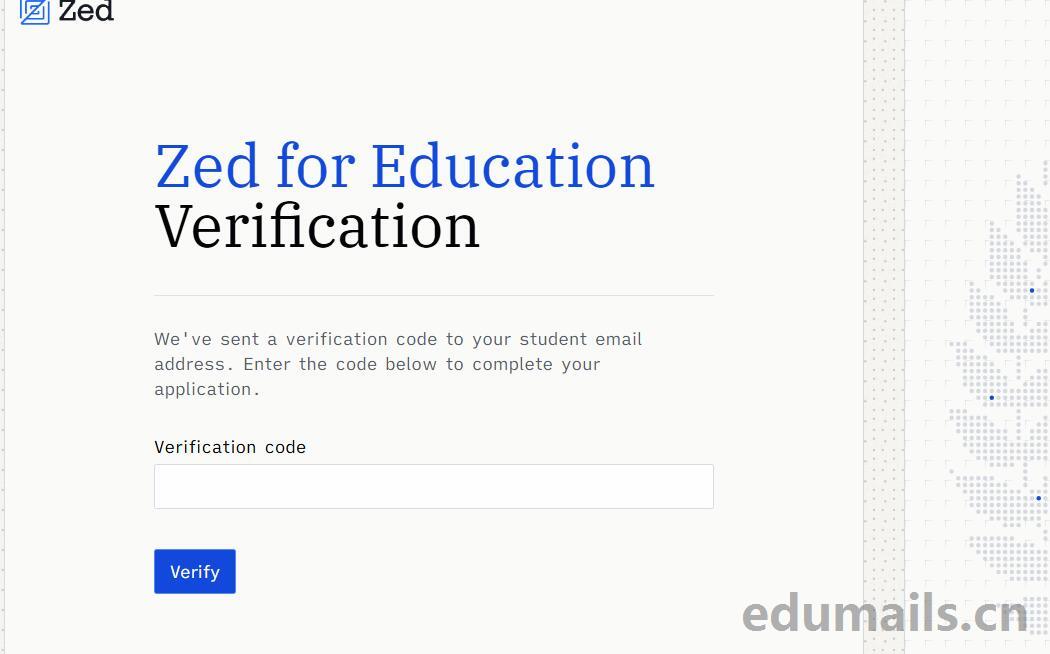
Task: Click the "Verification code" field label
Action: pos(230,447)
